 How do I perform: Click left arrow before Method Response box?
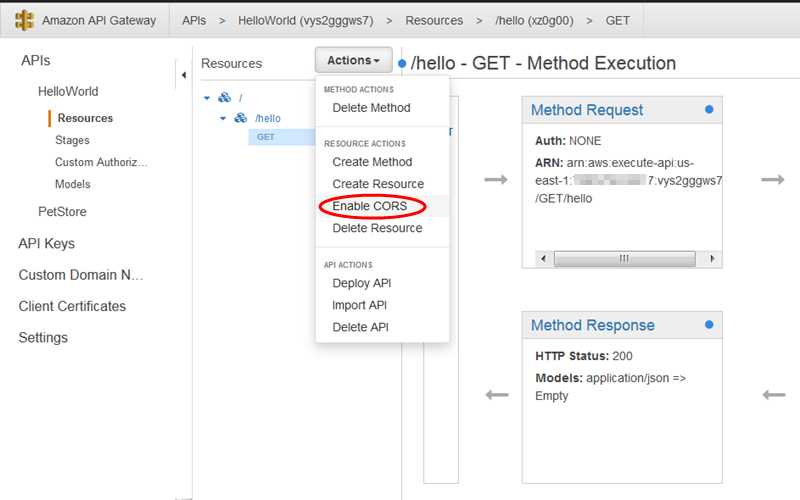(x=497, y=394)
